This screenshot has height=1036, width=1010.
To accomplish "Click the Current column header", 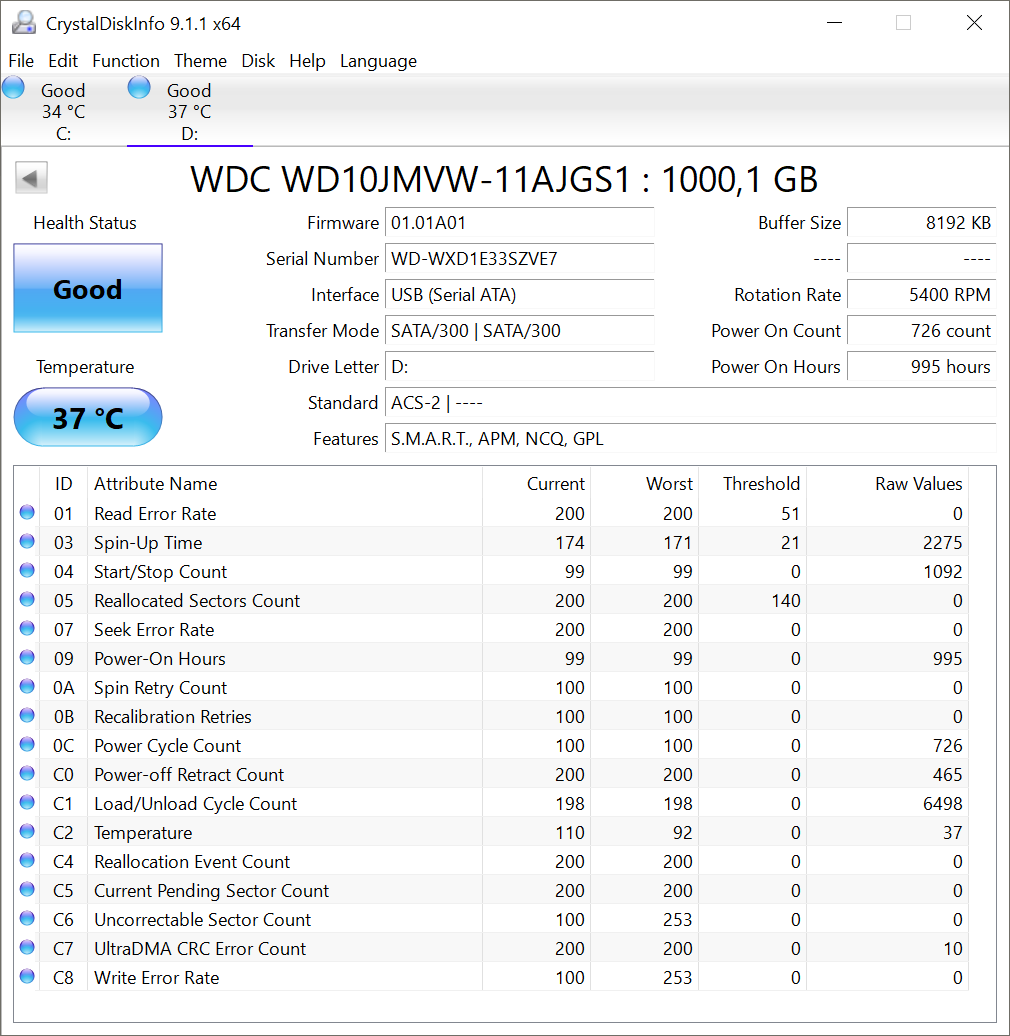I will click(x=536, y=484).
